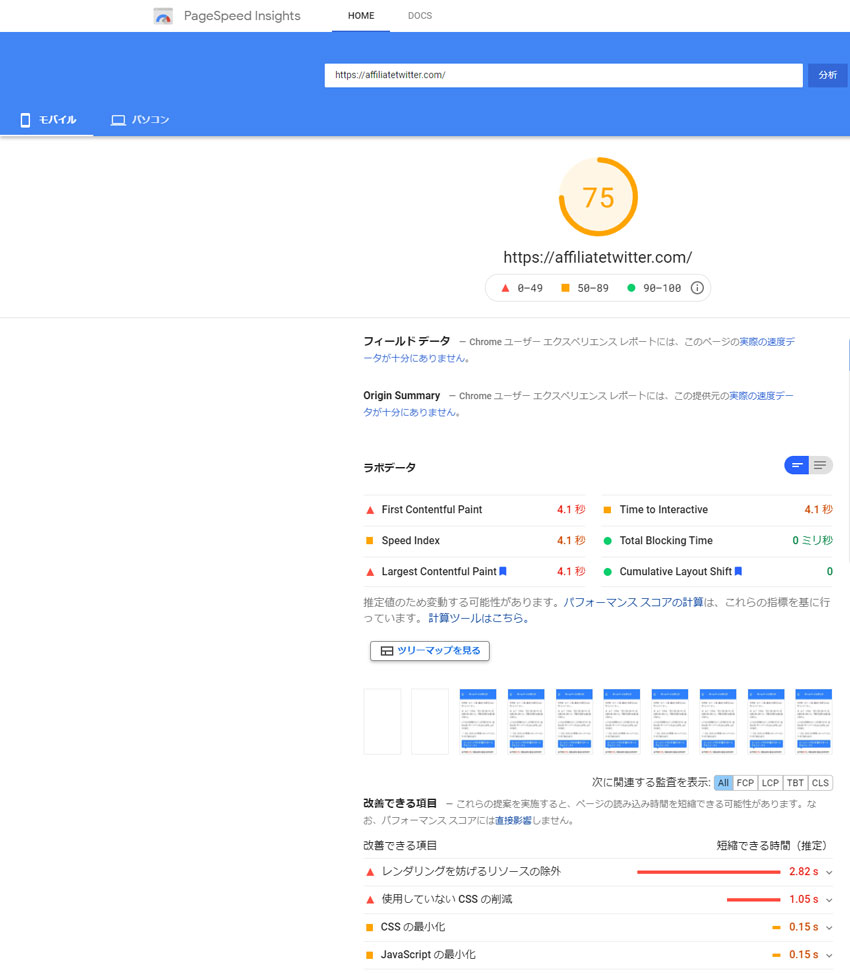Click the 0–49 score legend label
The image size is (850, 977).
pos(530,288)
